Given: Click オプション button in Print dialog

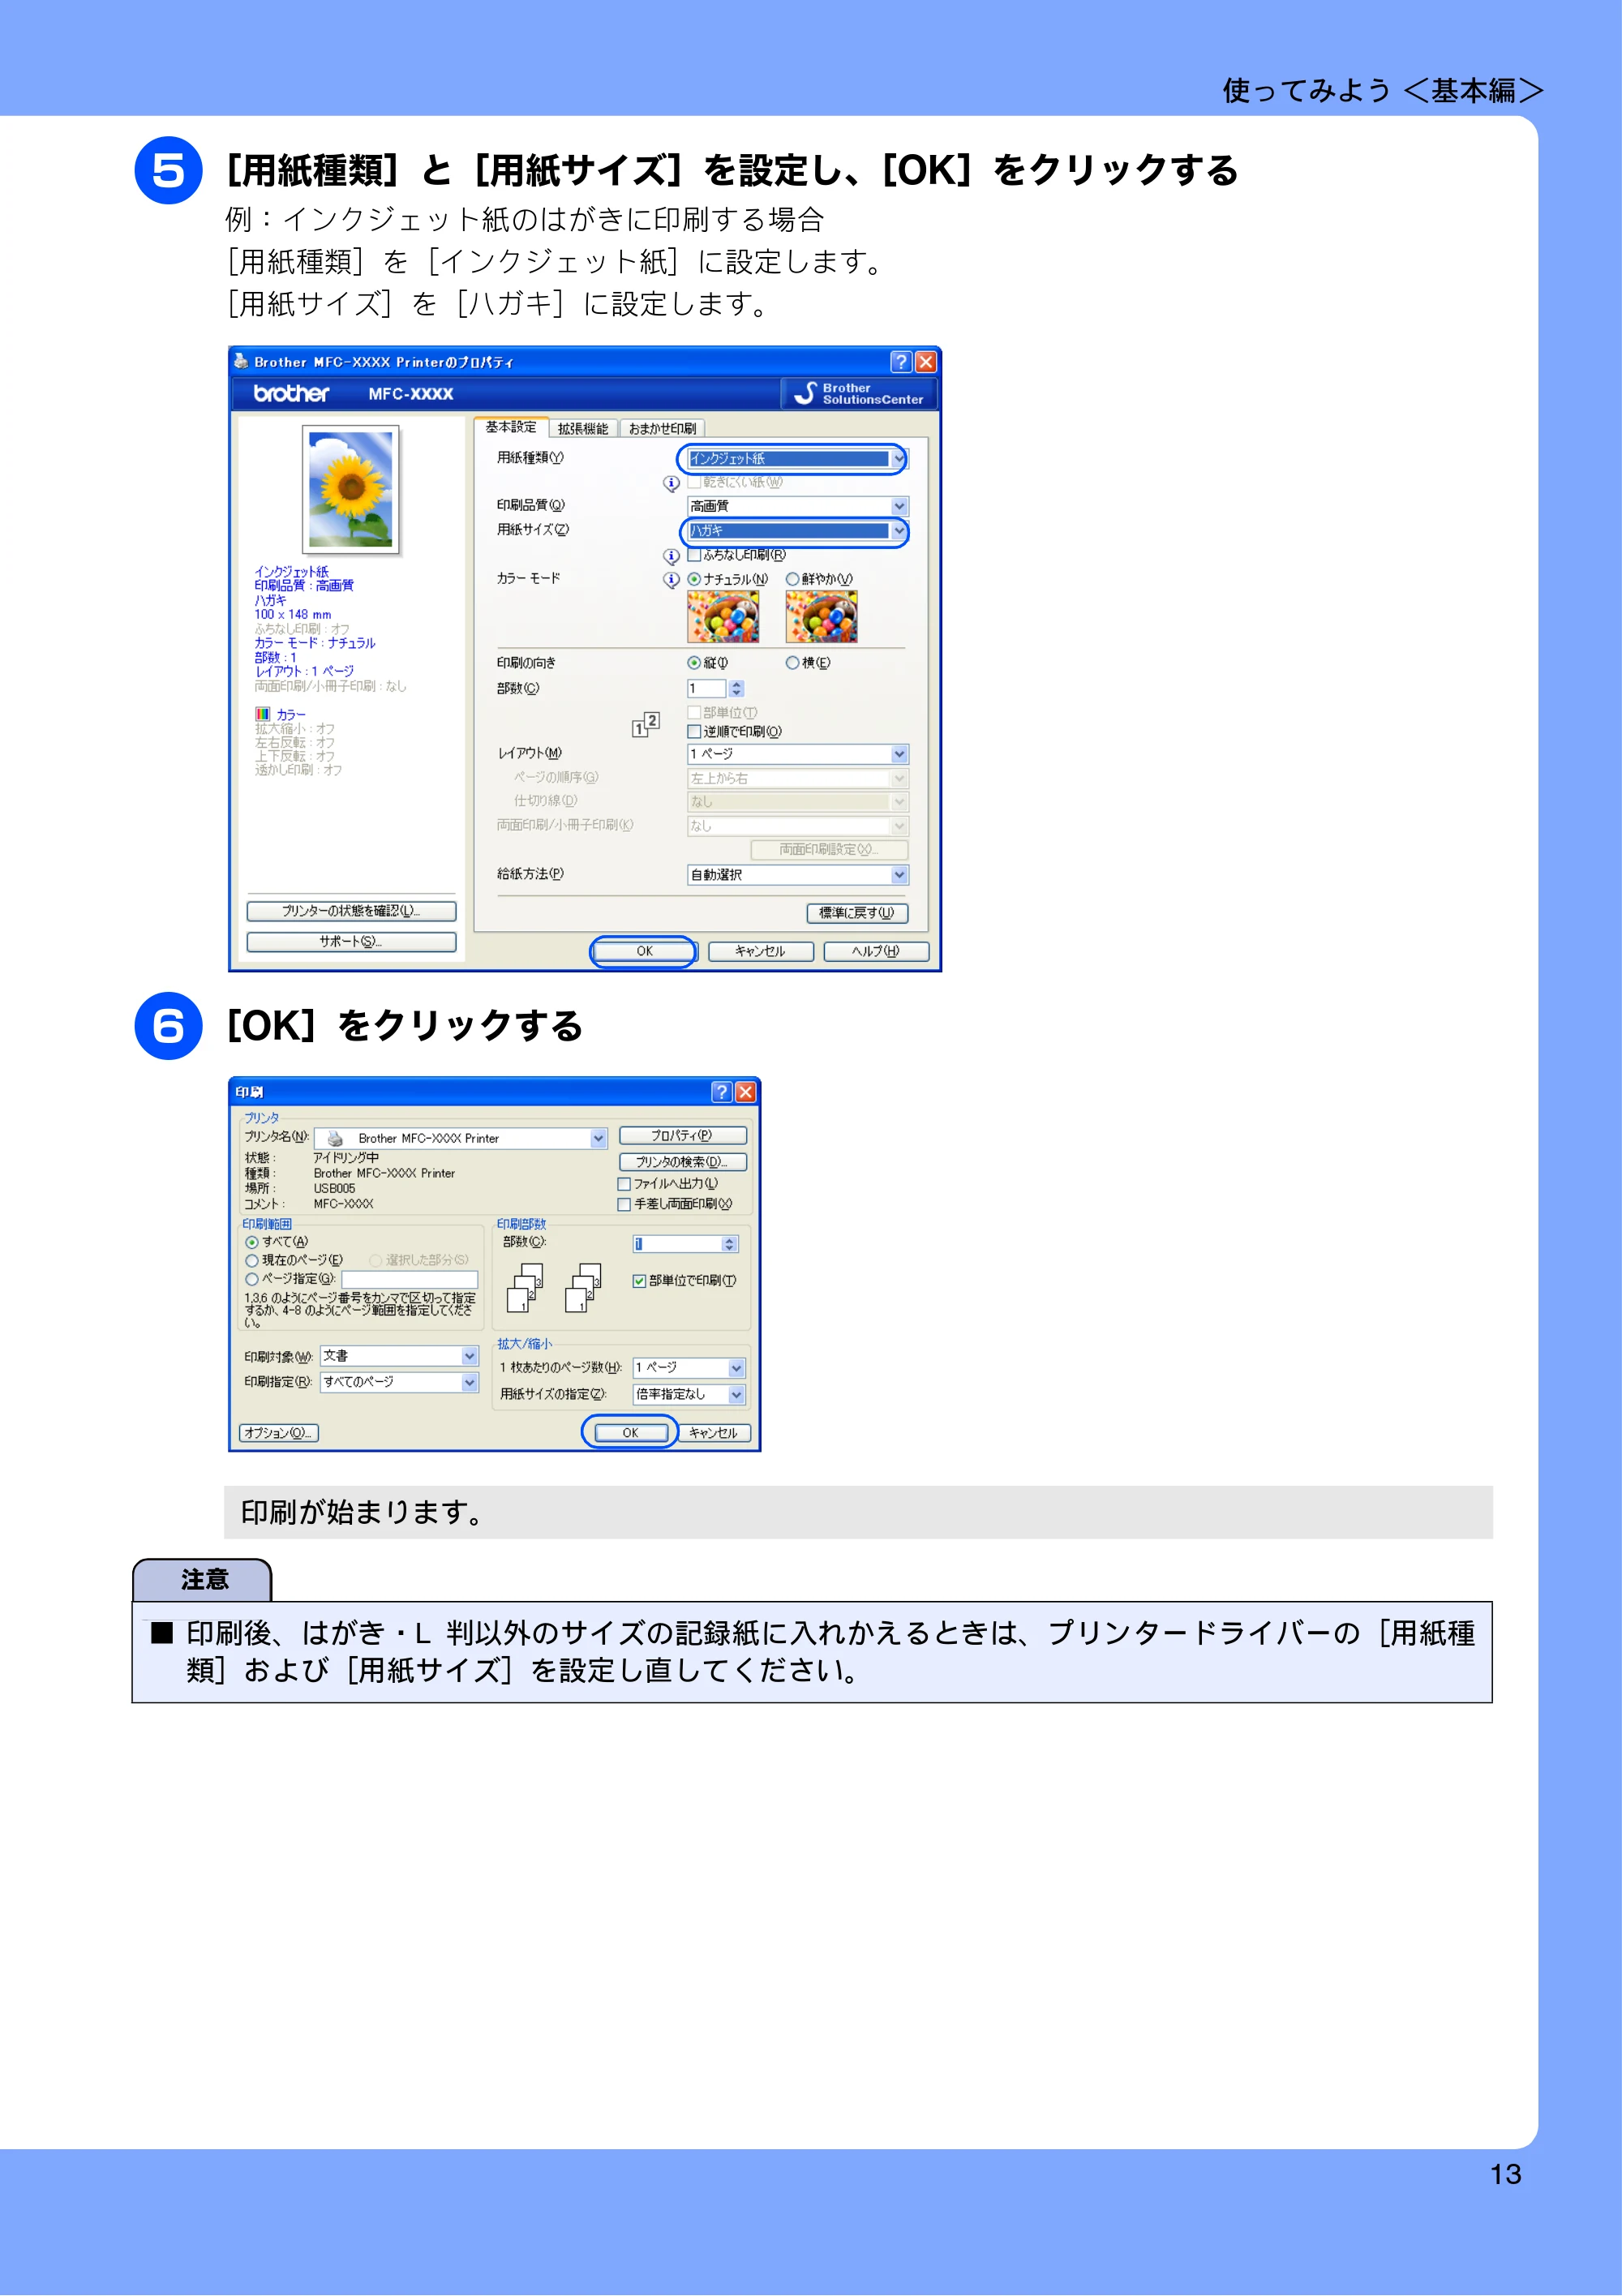Looking at the screenshot, I should tap(279, 1434).
